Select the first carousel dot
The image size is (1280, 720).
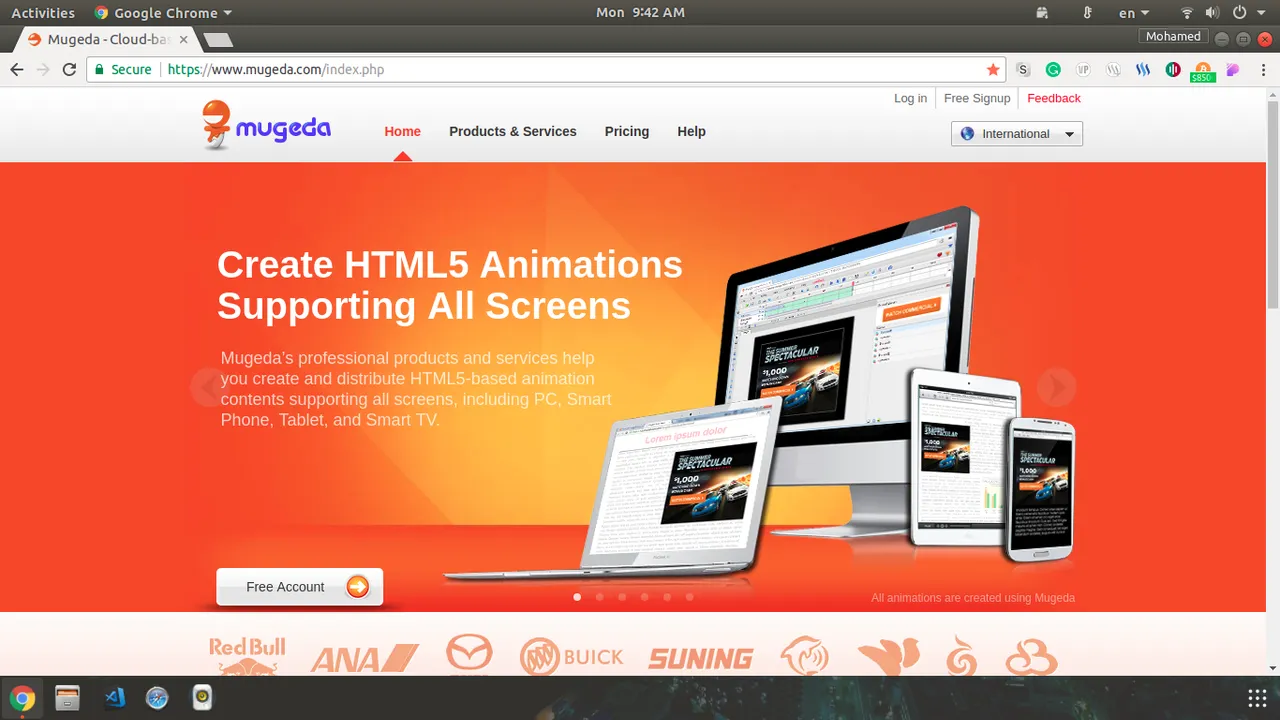[577, 597]
